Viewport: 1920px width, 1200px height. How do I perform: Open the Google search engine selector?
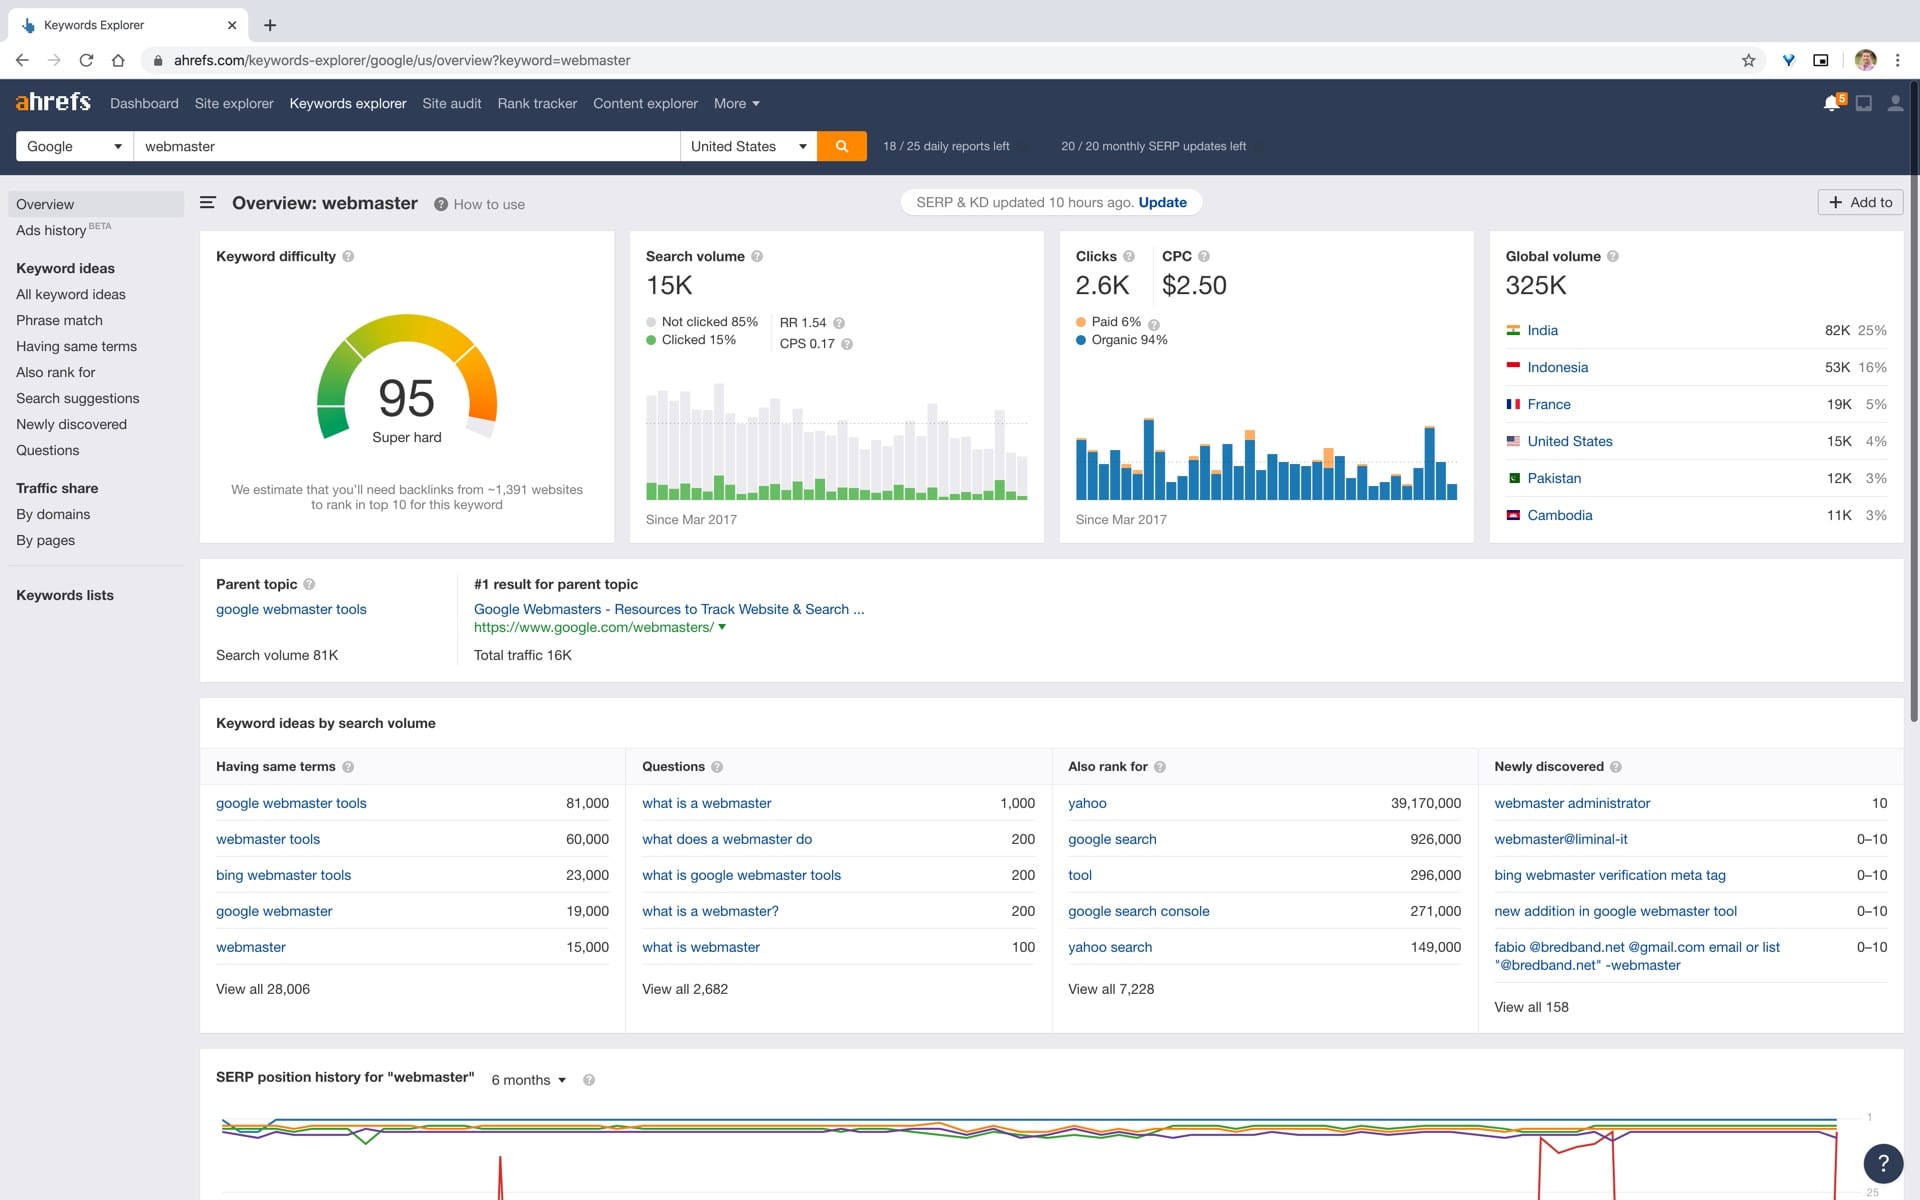(72, 146)
